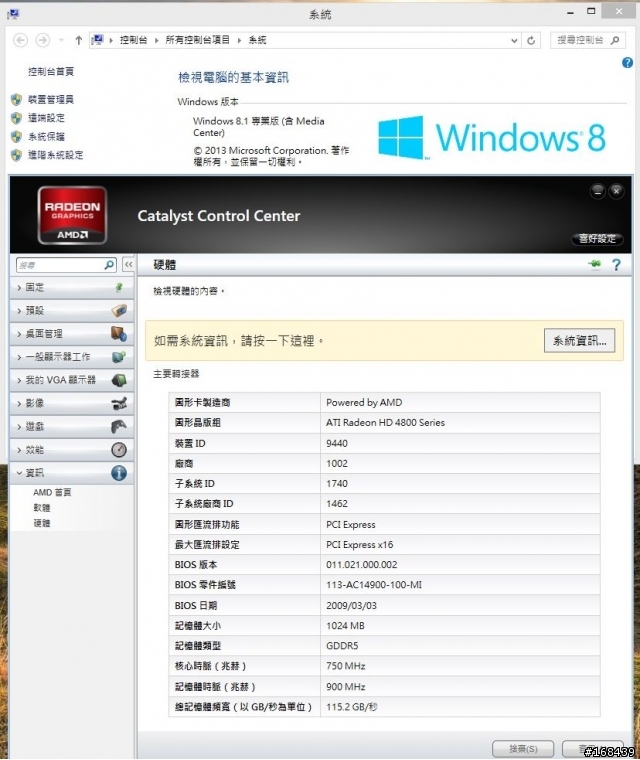Click the value ATI Radeon HD 4800 Series
This screenshot has width=640, height=760.
coord(385,423)
